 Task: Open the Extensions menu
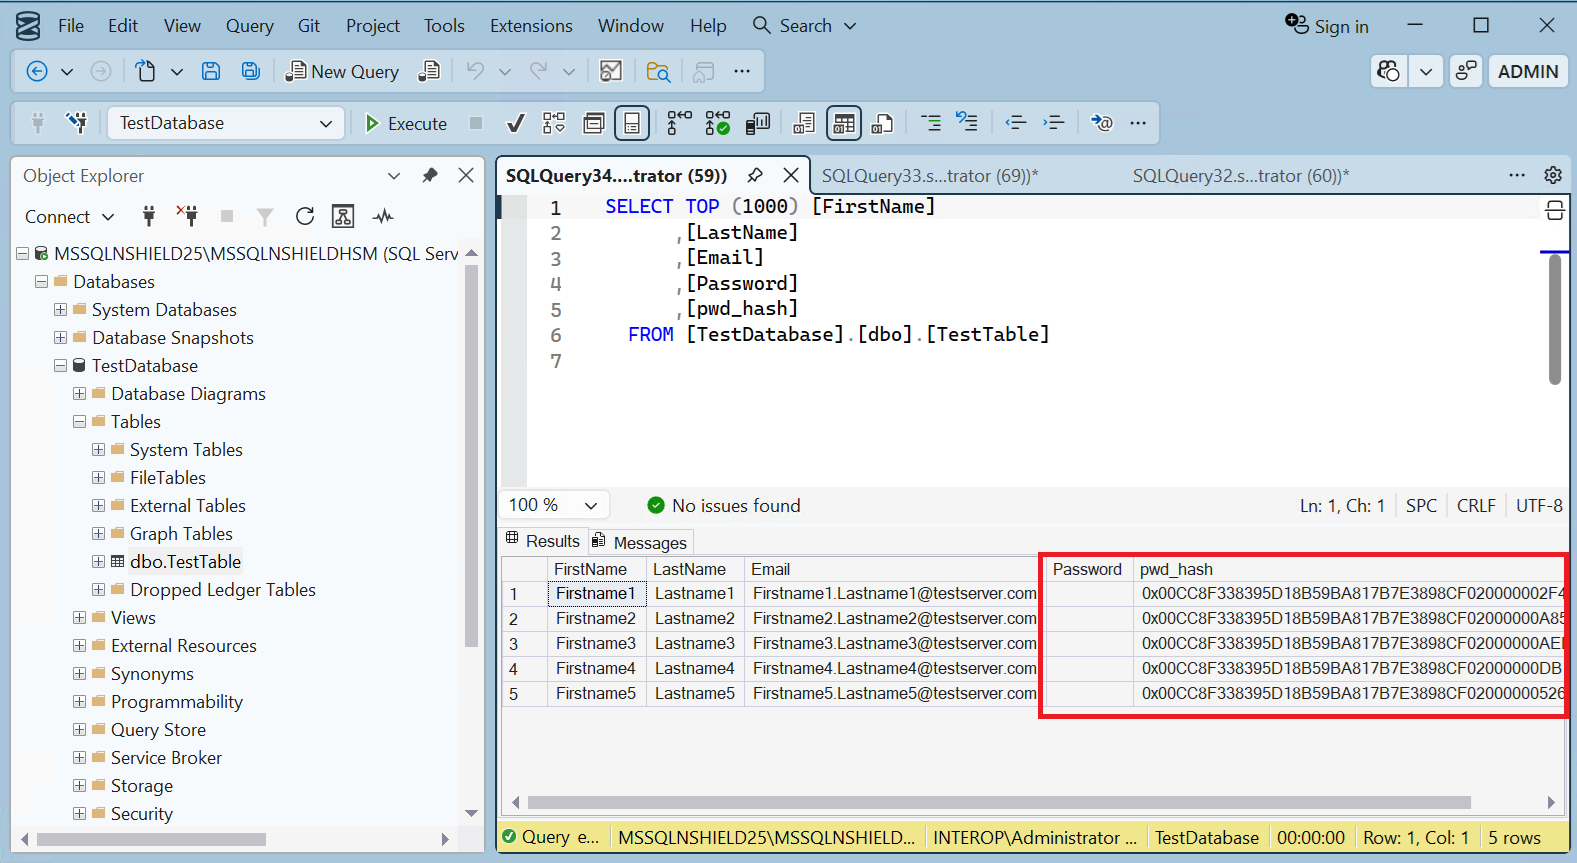531,26
